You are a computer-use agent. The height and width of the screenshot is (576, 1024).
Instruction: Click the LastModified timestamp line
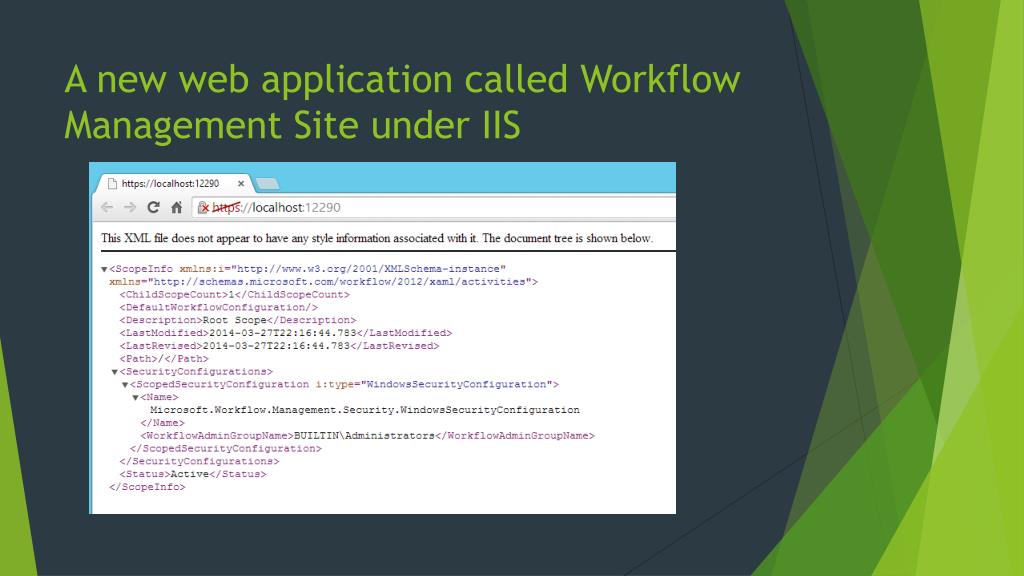coord(285,333)
